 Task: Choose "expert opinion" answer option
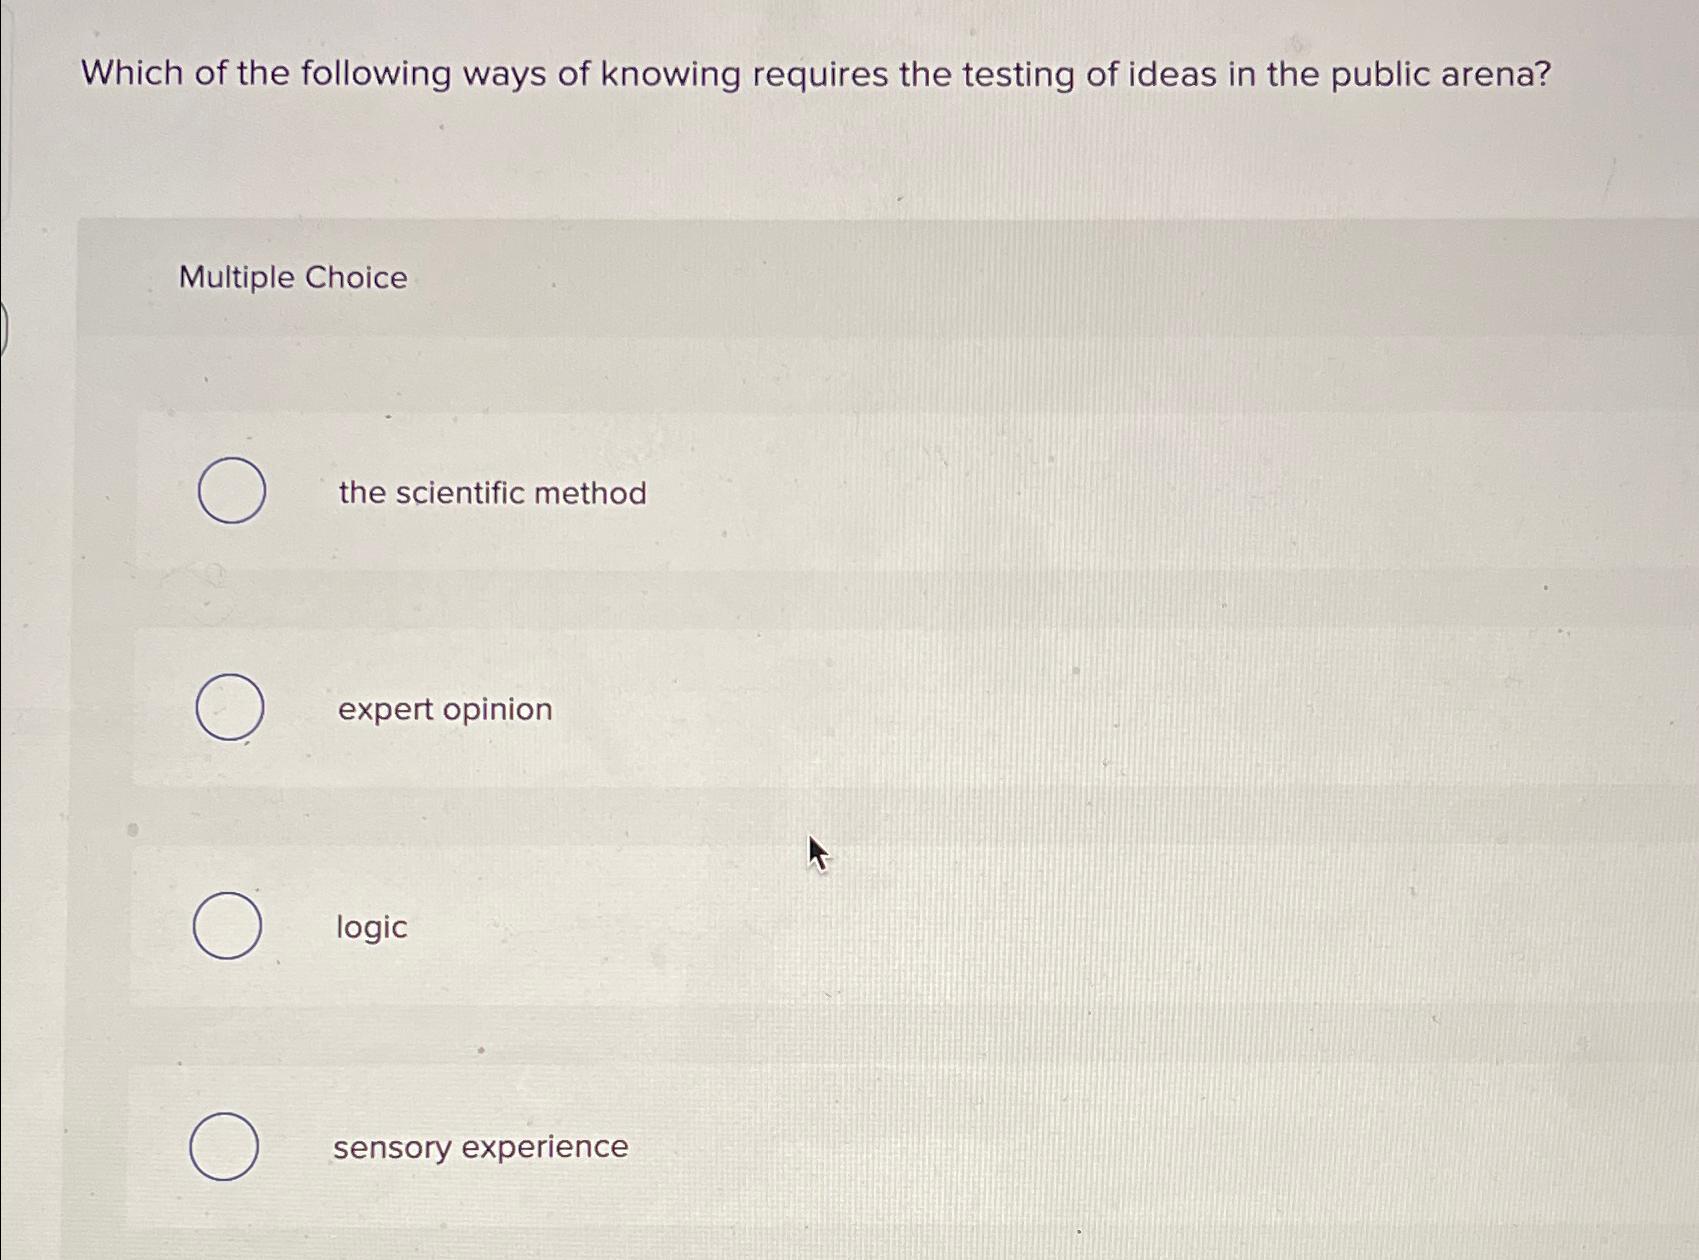(444, 710)
